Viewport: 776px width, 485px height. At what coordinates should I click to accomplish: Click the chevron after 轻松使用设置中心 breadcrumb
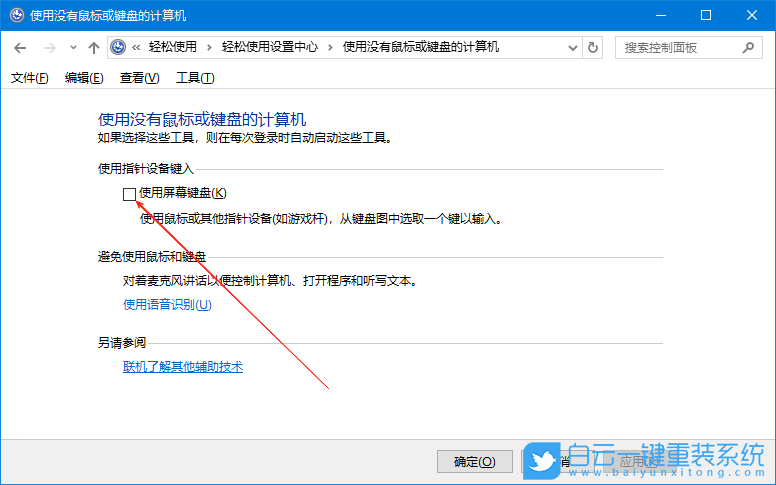click(x=330, y=48)
